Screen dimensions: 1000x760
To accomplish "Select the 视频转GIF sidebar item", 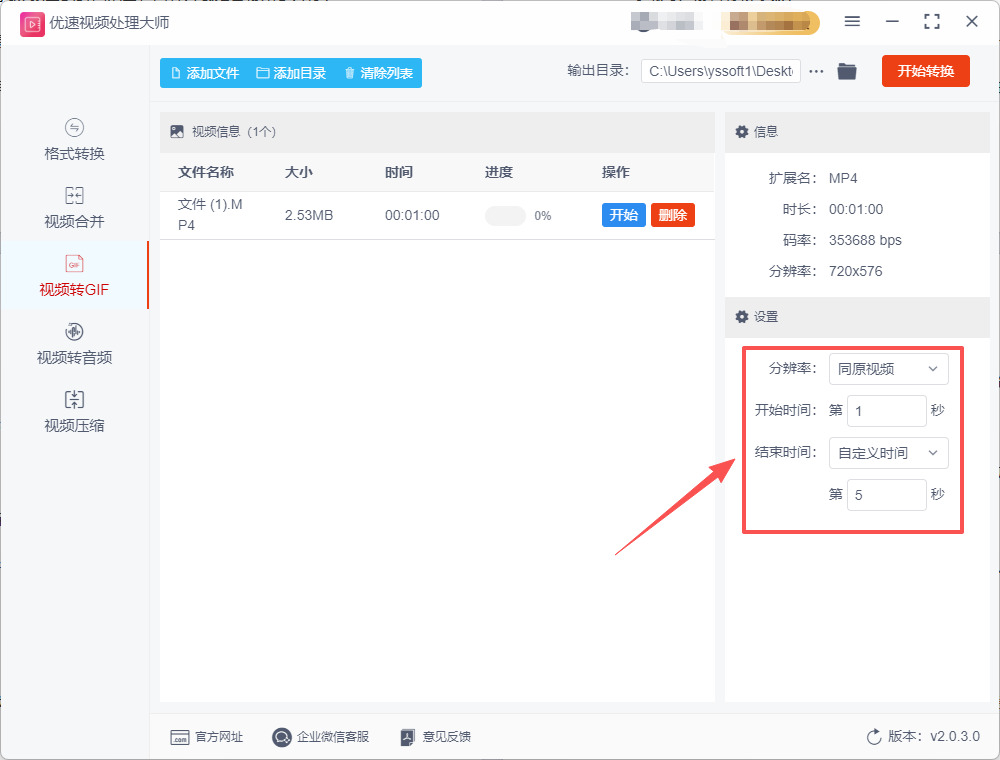I will tap(74, 275).
